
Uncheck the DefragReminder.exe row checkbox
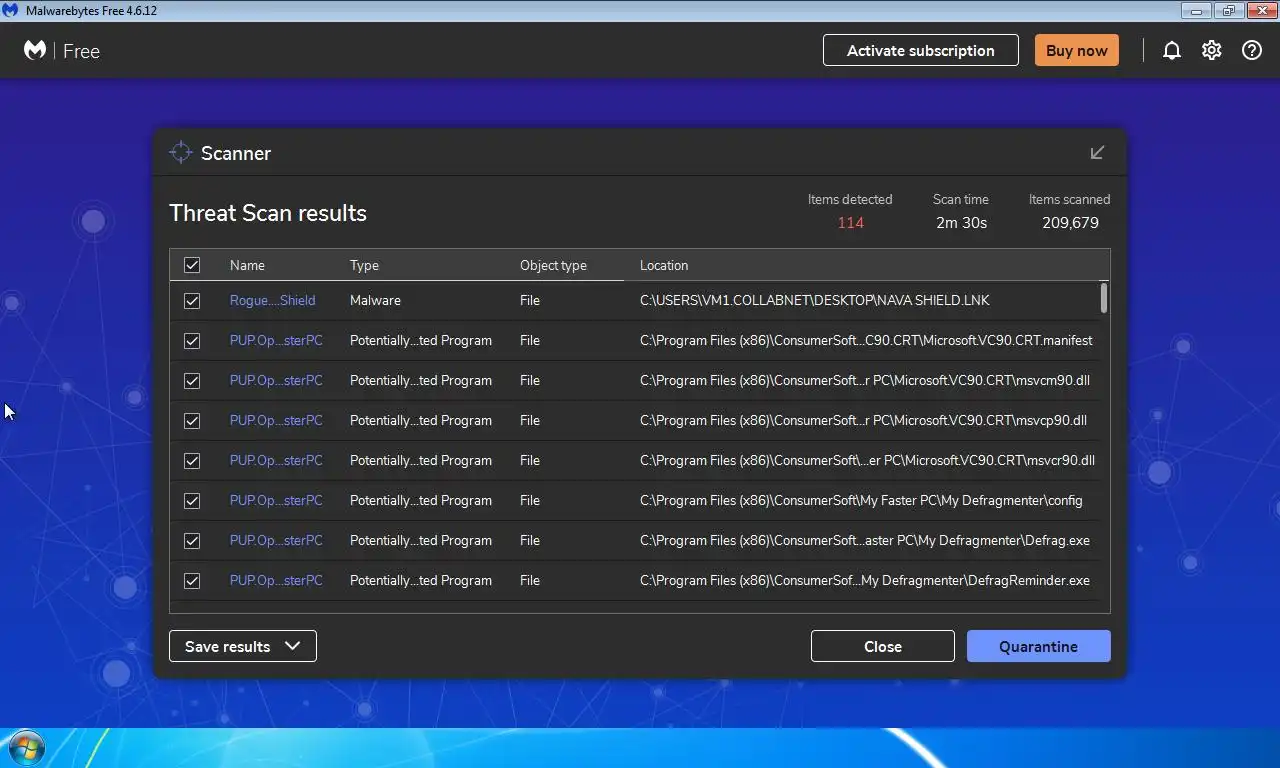point(192,581)
